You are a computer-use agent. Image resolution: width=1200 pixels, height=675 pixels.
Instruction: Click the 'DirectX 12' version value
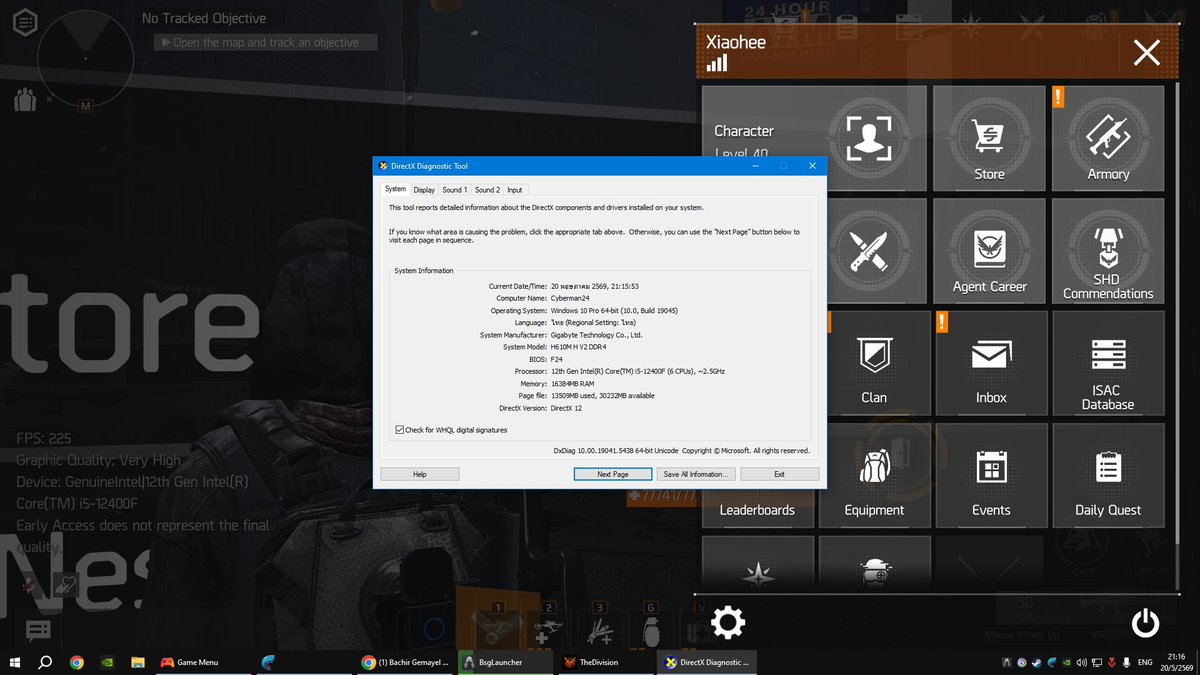(x=567, y=408)
